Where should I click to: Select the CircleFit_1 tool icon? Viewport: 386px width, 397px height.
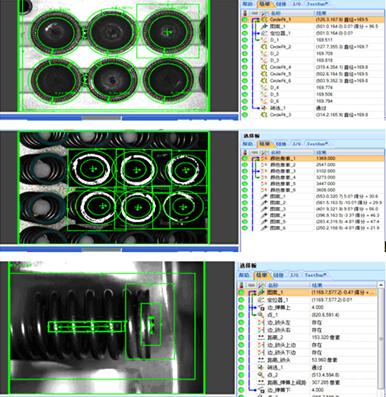pyautogui.click(x=265, y=20)
